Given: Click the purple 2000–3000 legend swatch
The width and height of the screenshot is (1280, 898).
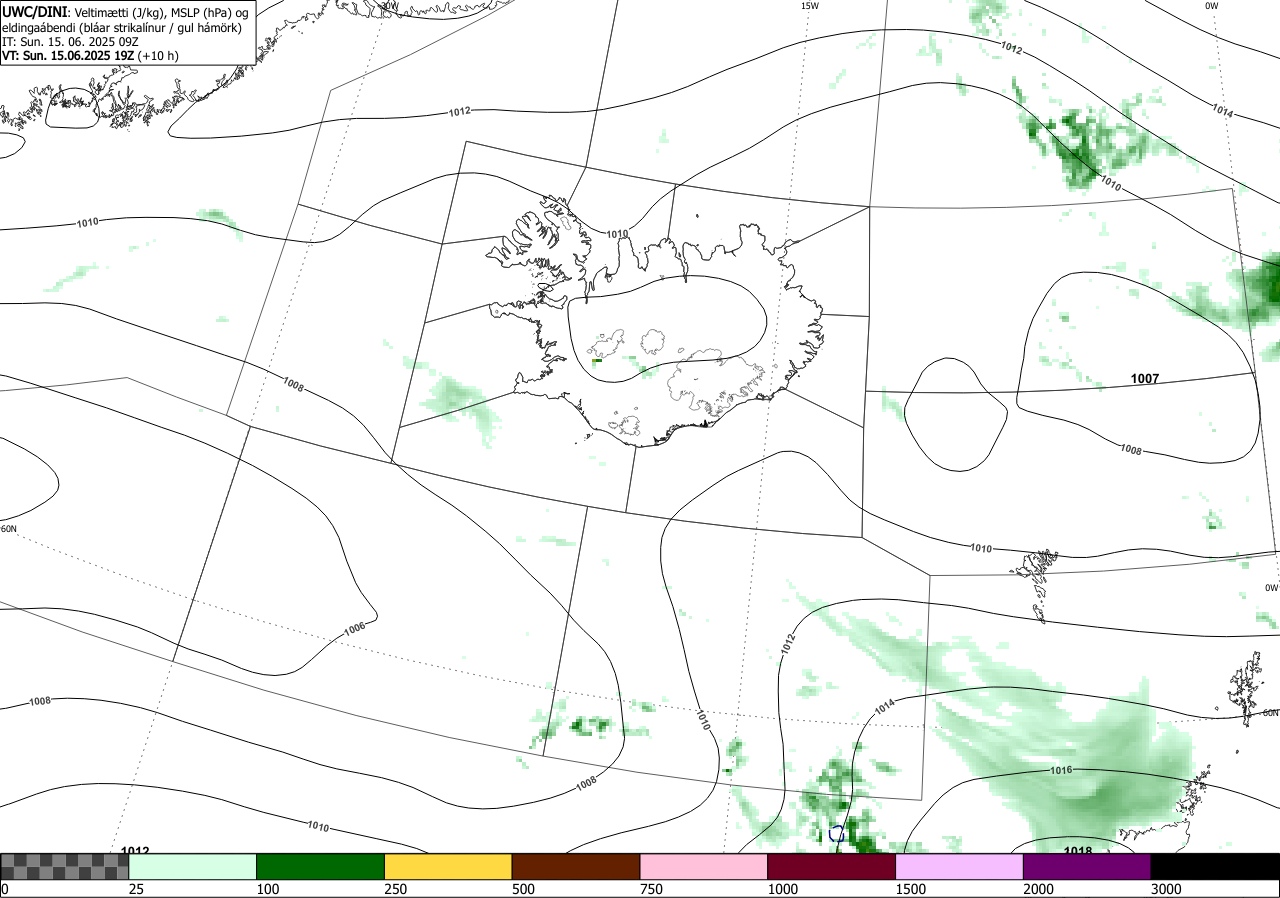Looking at the screenshot, I should [1087, 866].
